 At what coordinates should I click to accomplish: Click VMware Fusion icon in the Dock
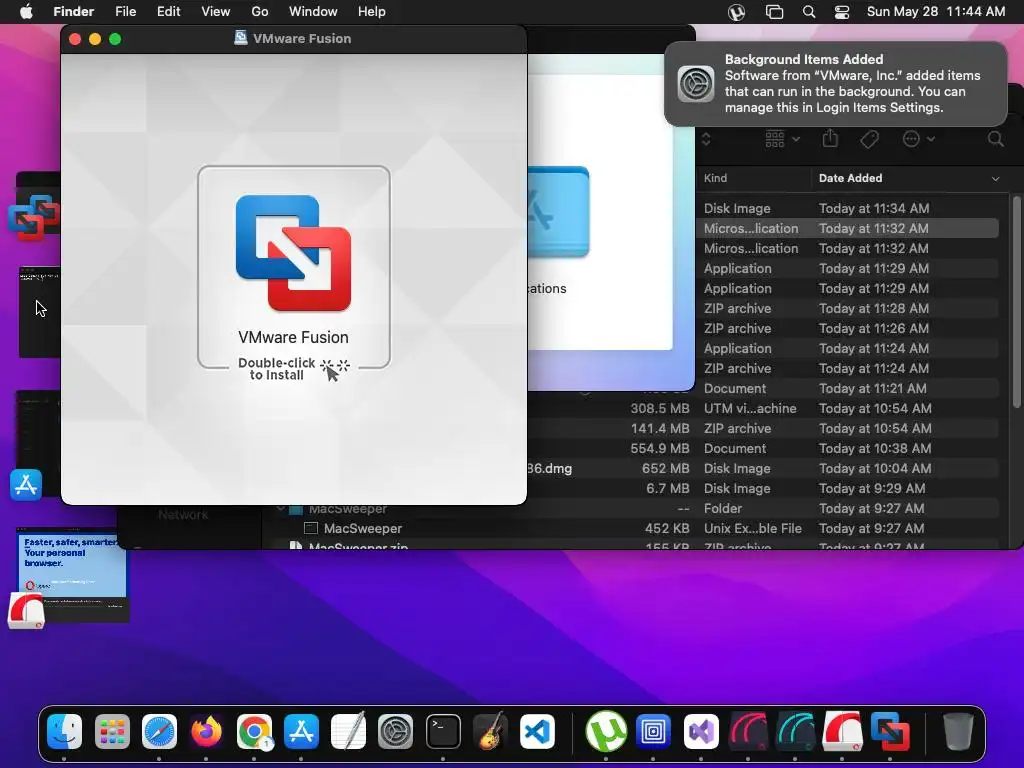click(x=890, y=731)
